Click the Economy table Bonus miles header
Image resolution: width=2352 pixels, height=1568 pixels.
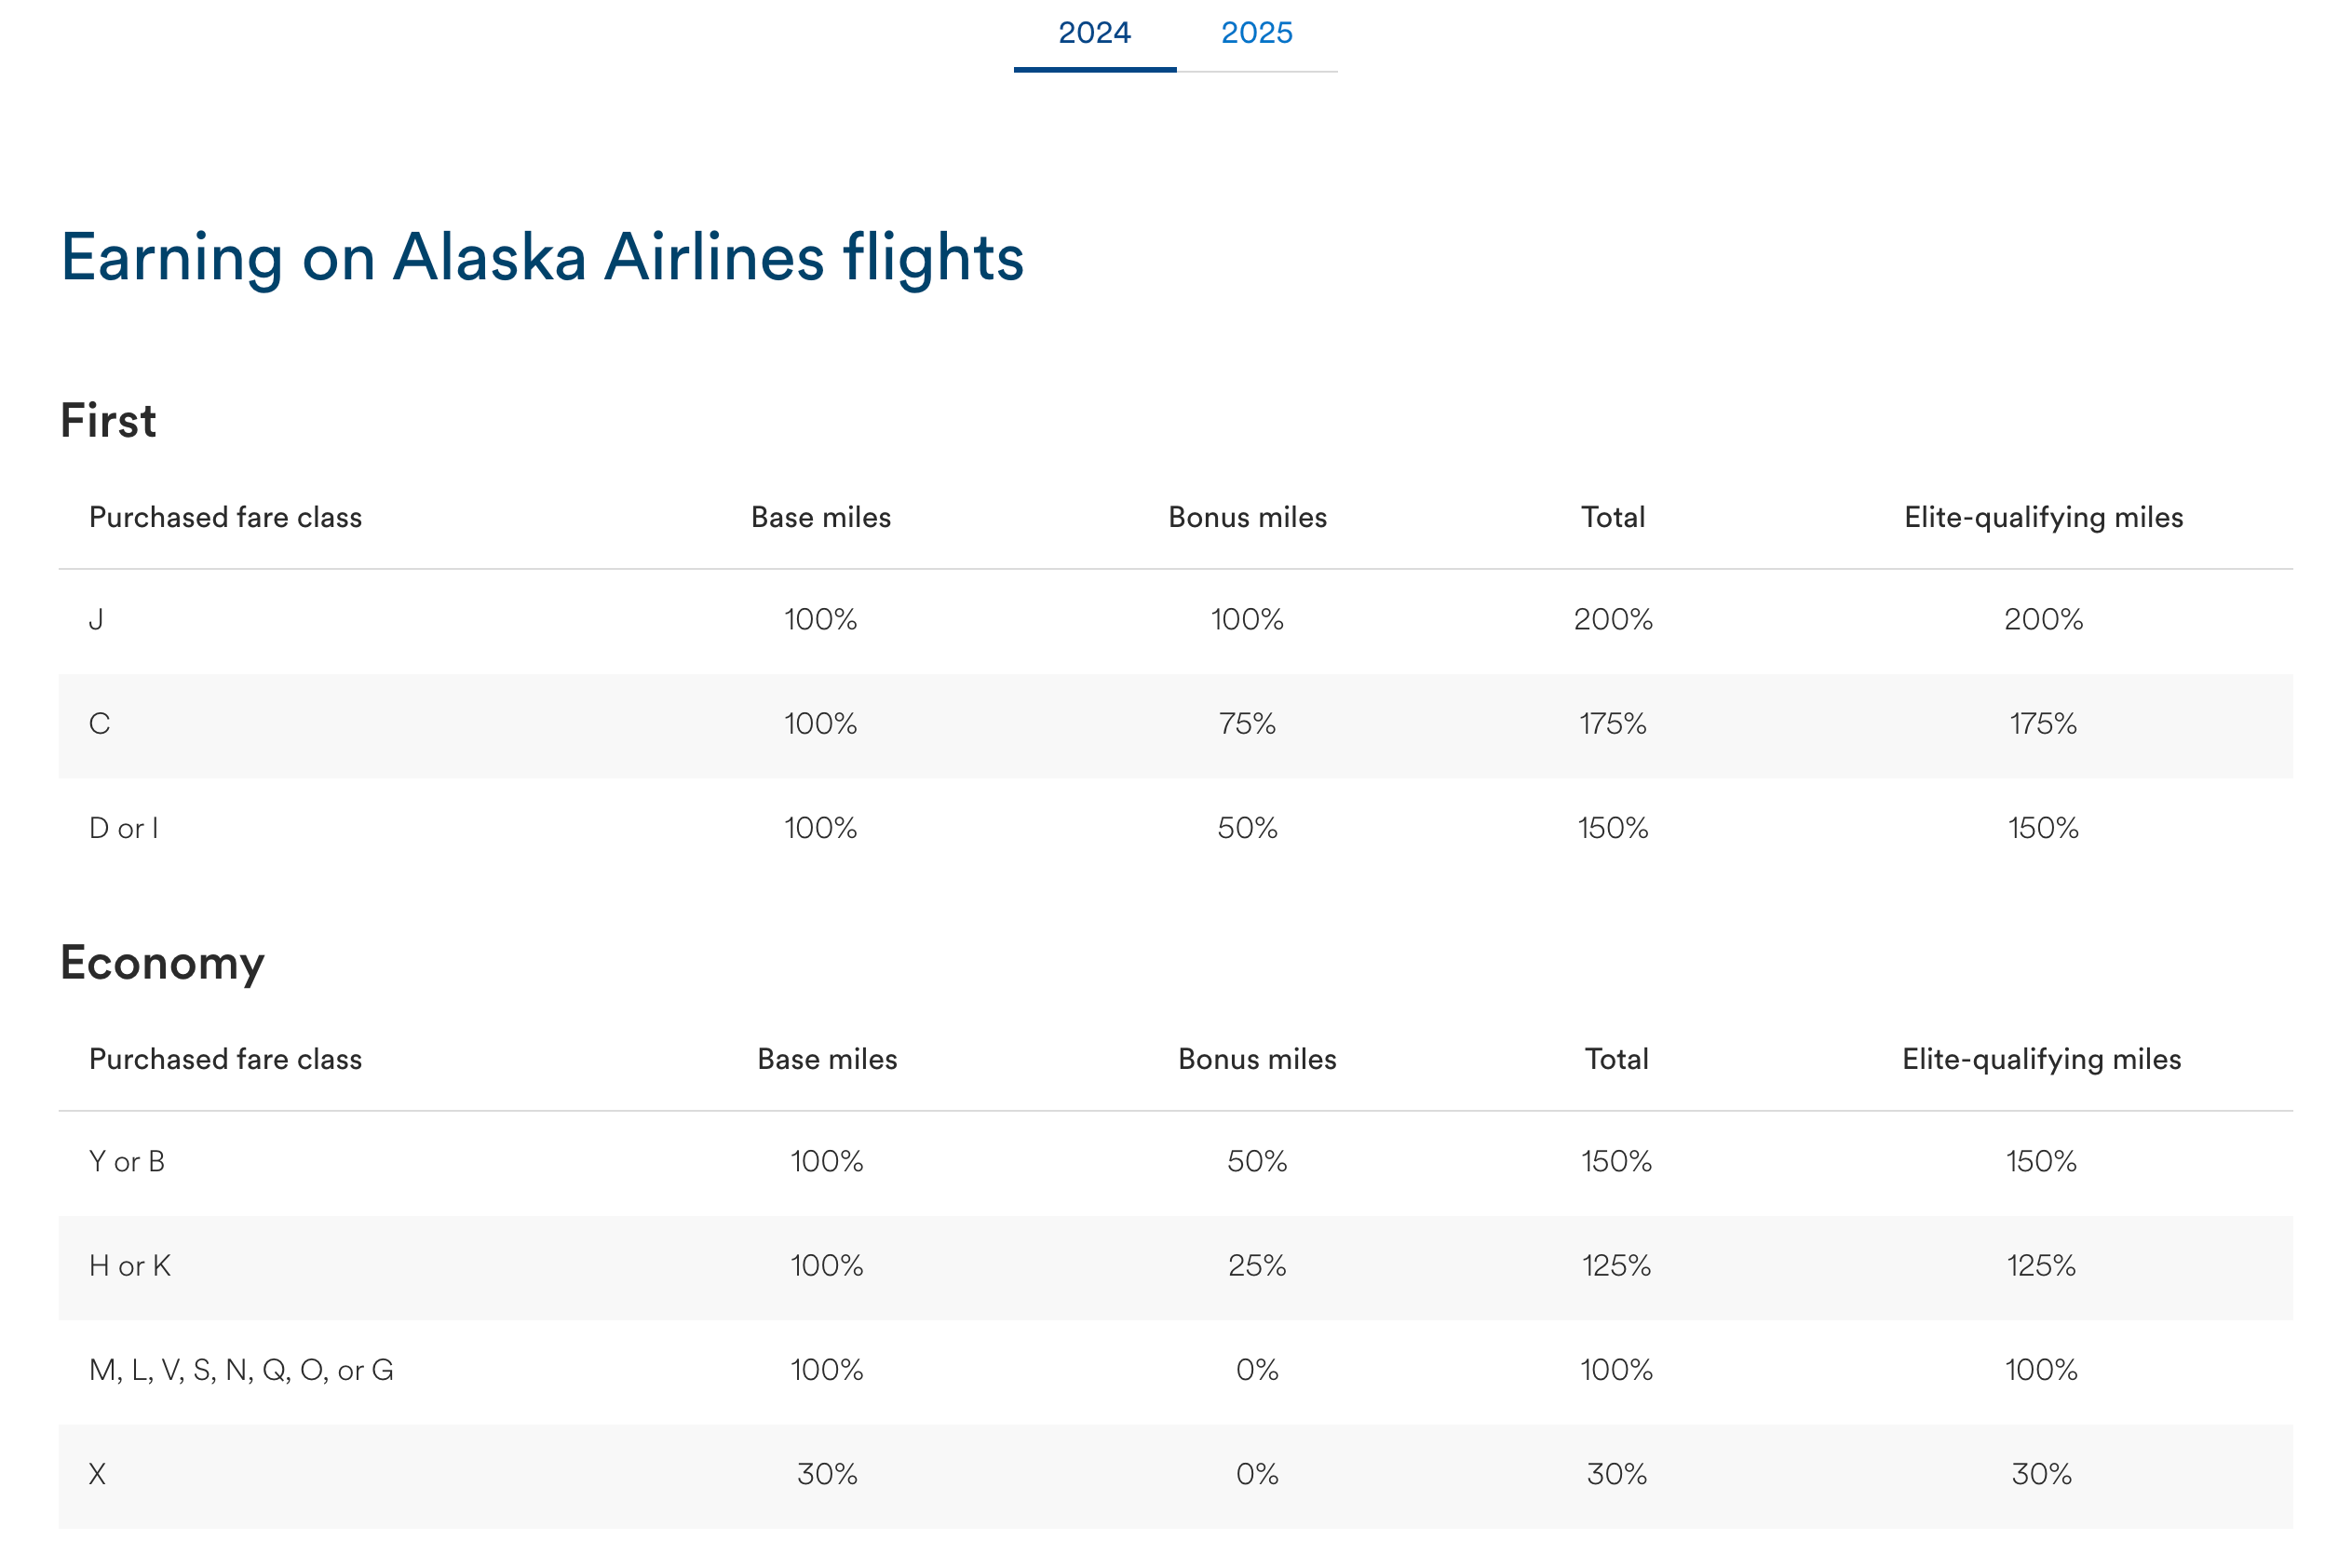tap(1257, 1059)
